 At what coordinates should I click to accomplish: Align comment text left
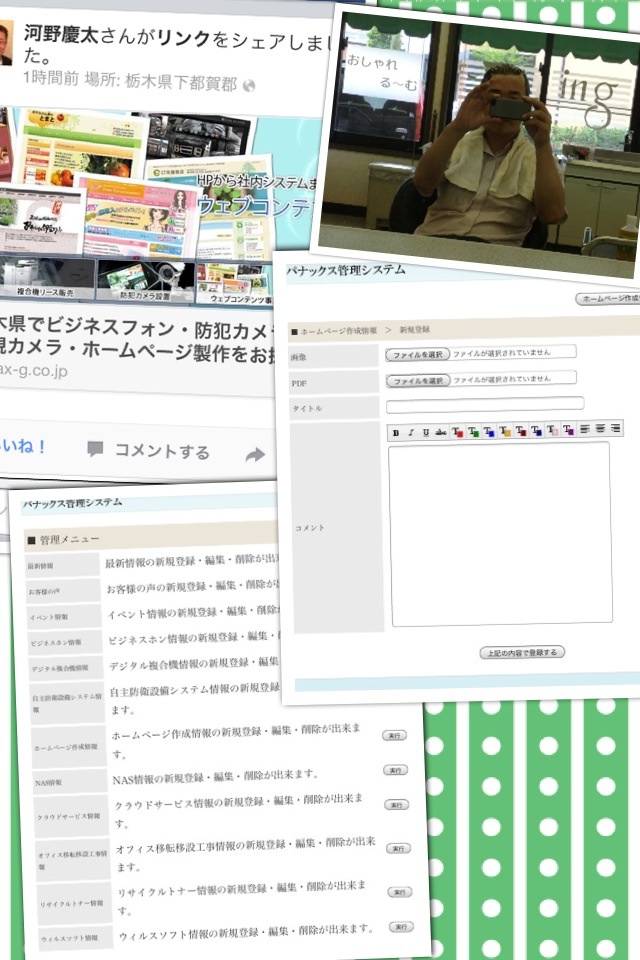[585, 429]
